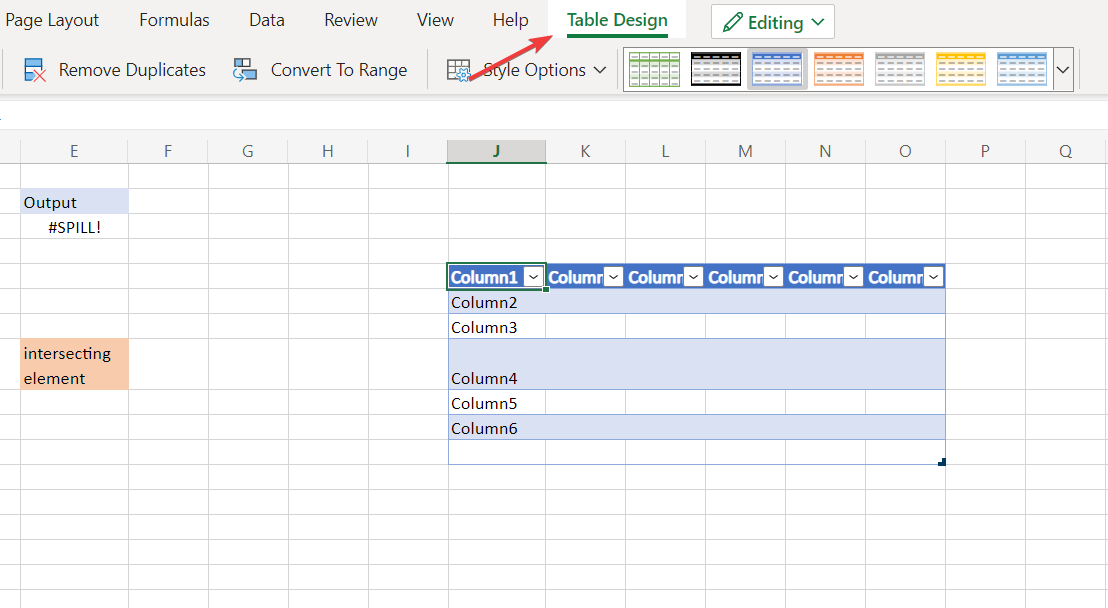Select column header M

(745, 151)
